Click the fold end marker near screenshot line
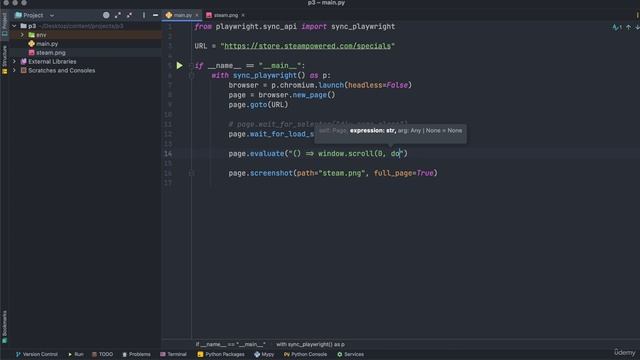Screen dimensions: 640x360 [191, 173]
